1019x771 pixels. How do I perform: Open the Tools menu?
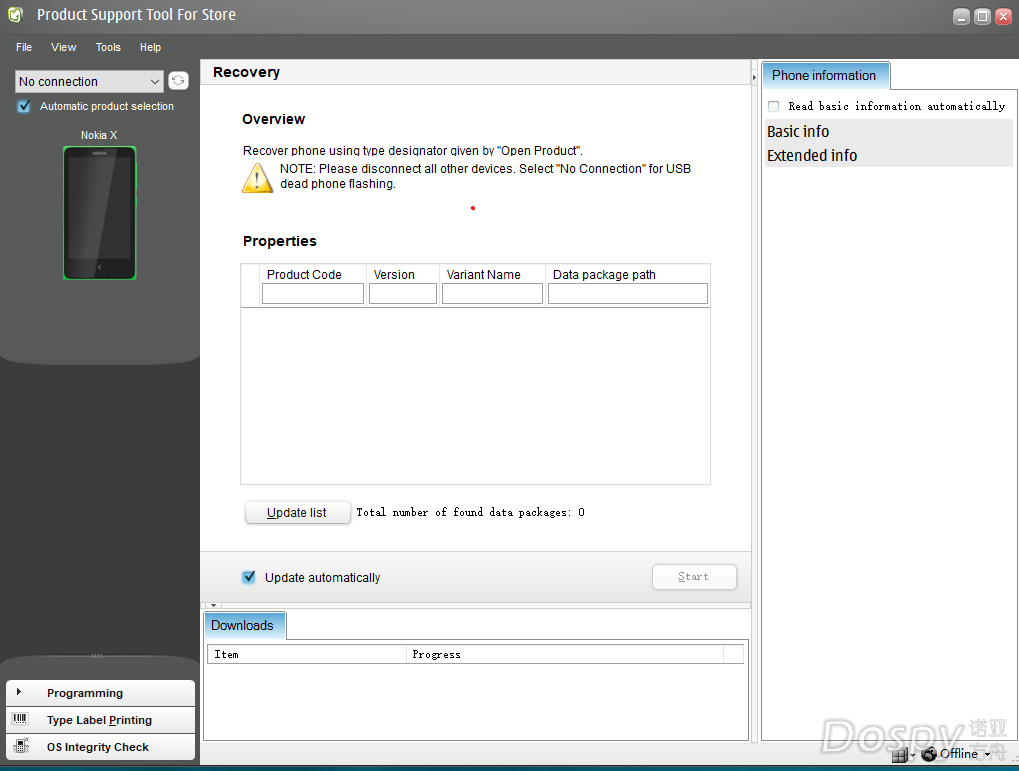[108, 47]
